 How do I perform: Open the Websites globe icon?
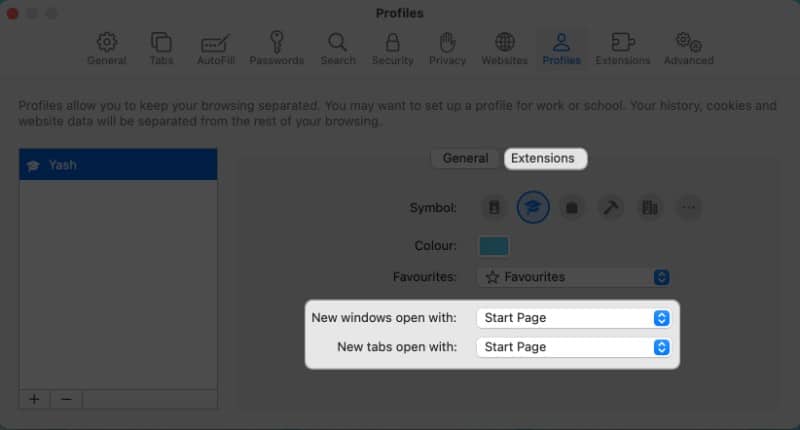coord(504,47)
